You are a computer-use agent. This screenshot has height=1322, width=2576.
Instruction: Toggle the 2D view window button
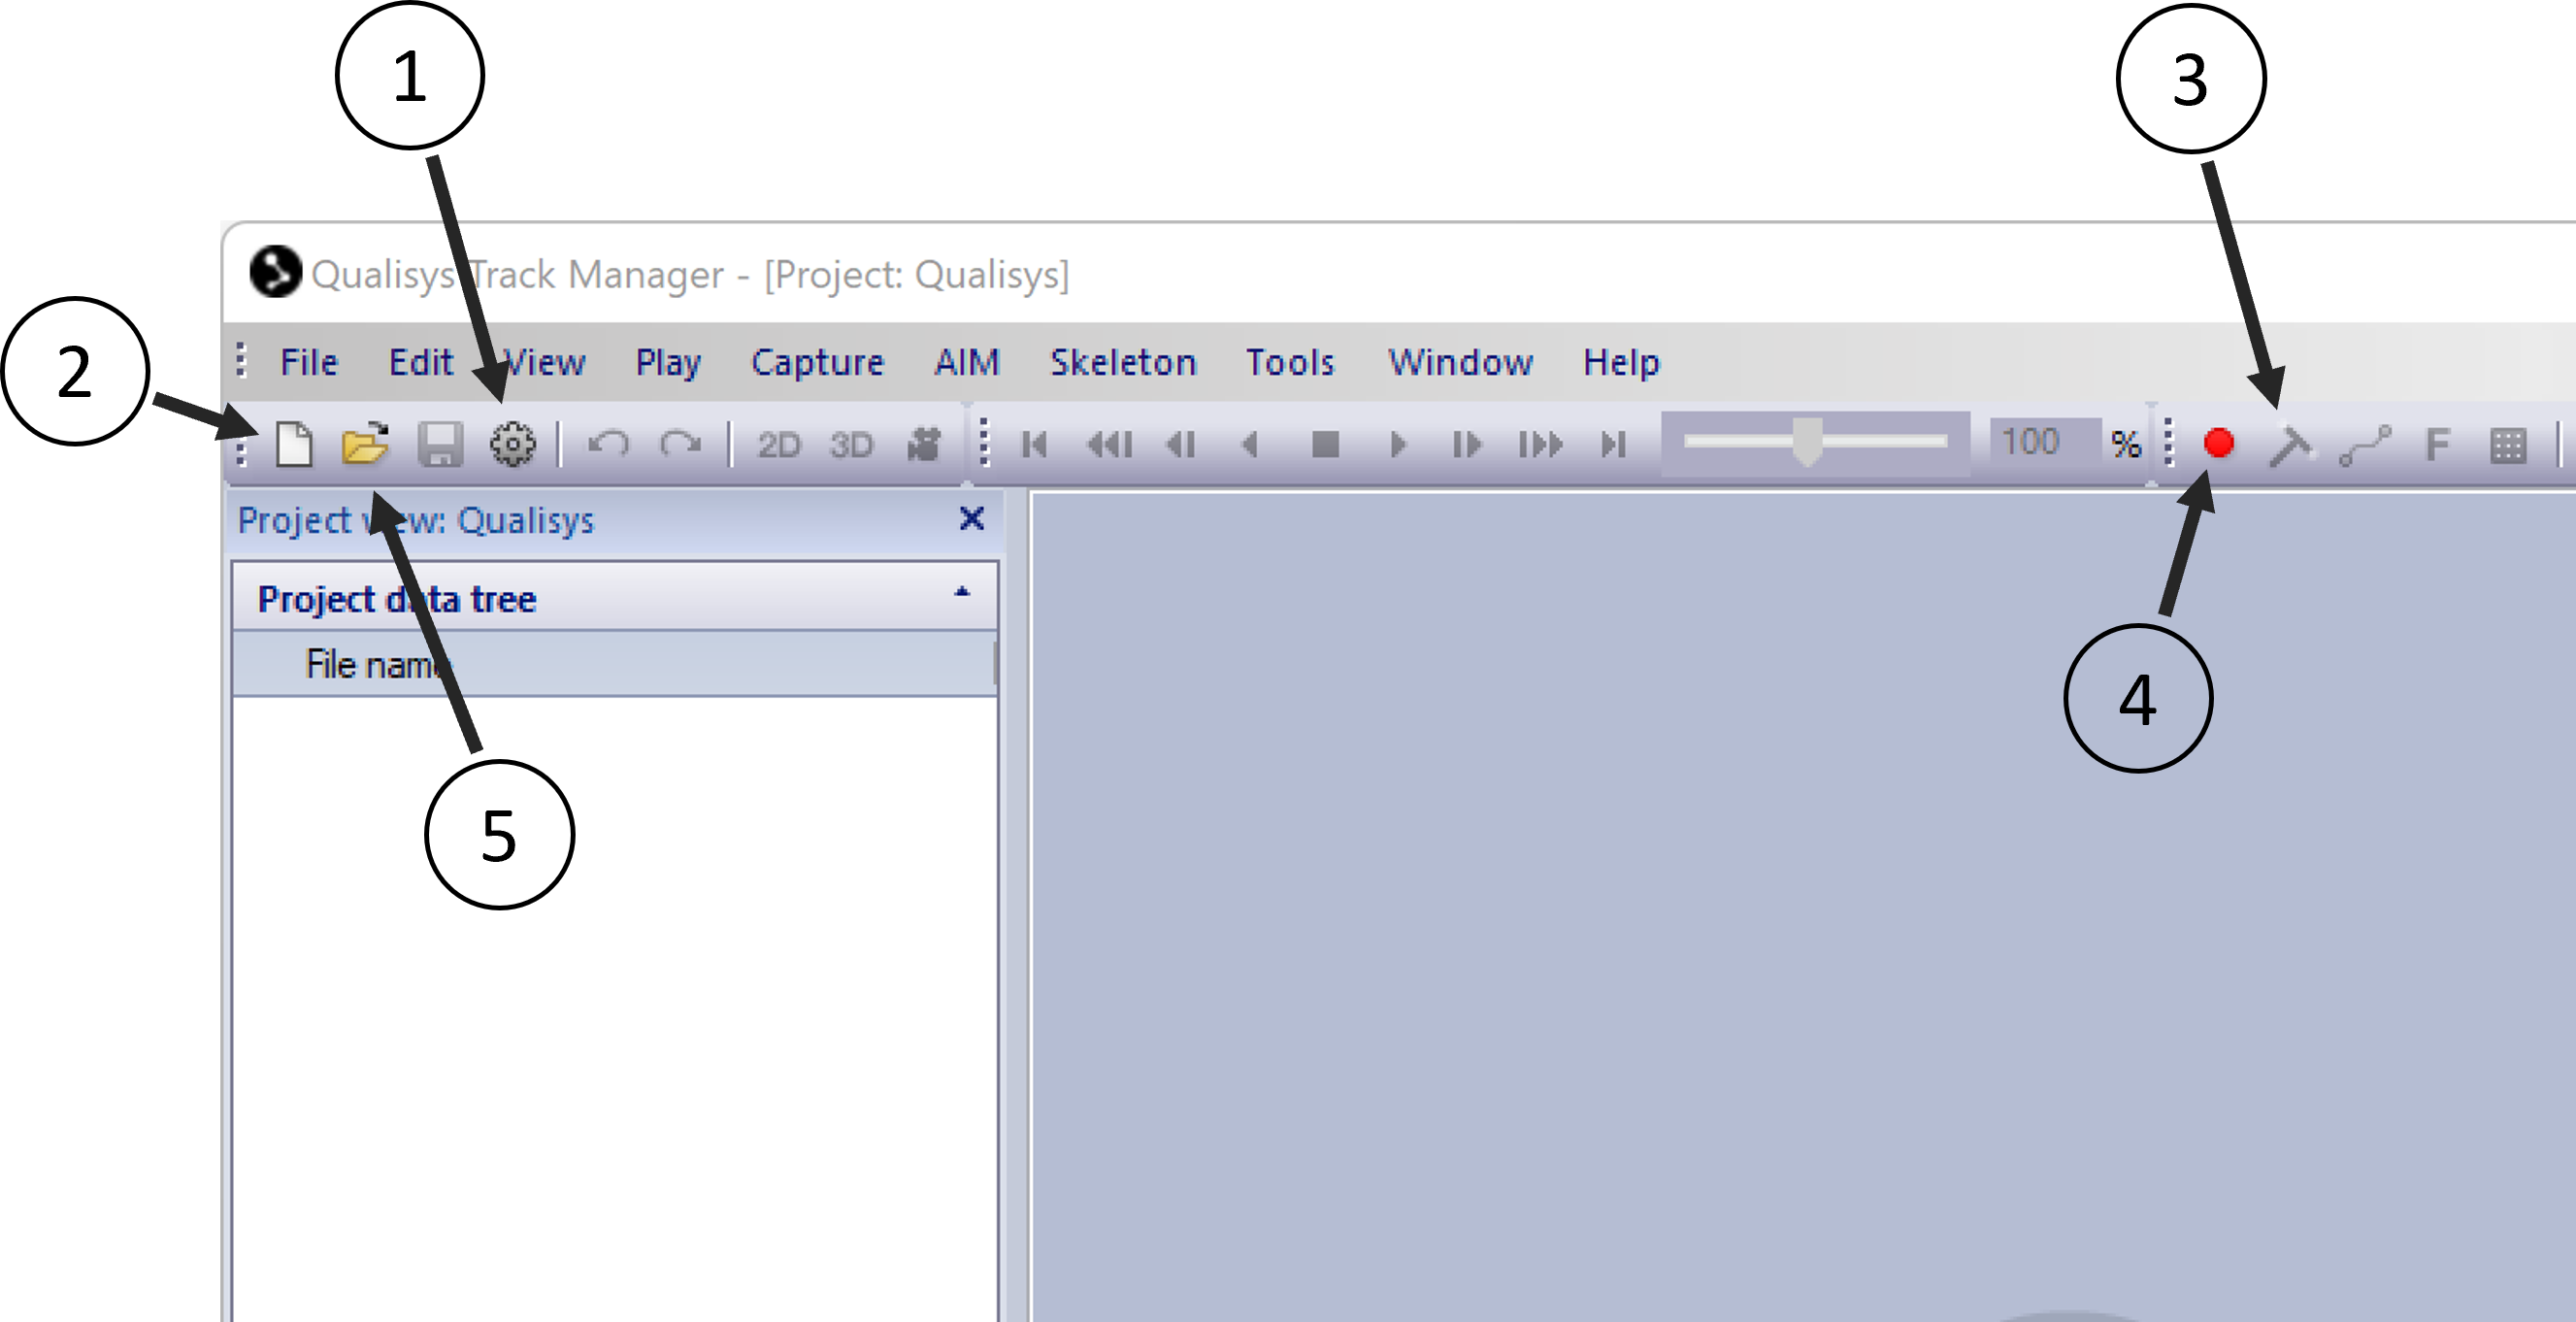pos(779,444)
